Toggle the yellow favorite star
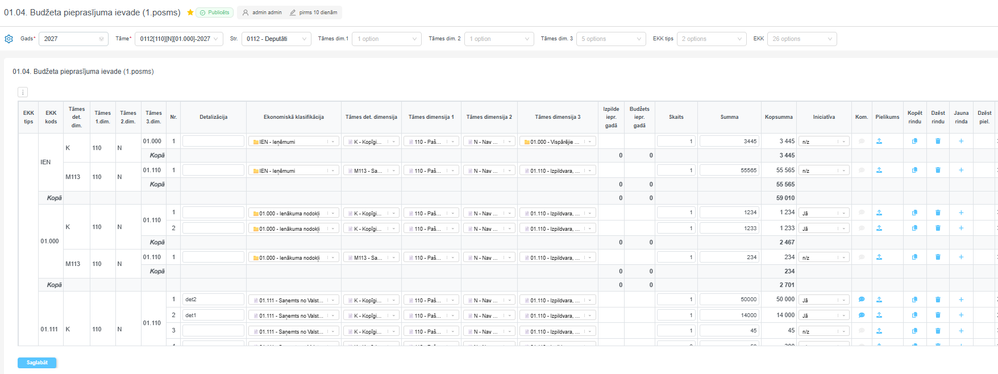This screenshot has width=998, height=374. pyautogui.click(x=190, y=12)
